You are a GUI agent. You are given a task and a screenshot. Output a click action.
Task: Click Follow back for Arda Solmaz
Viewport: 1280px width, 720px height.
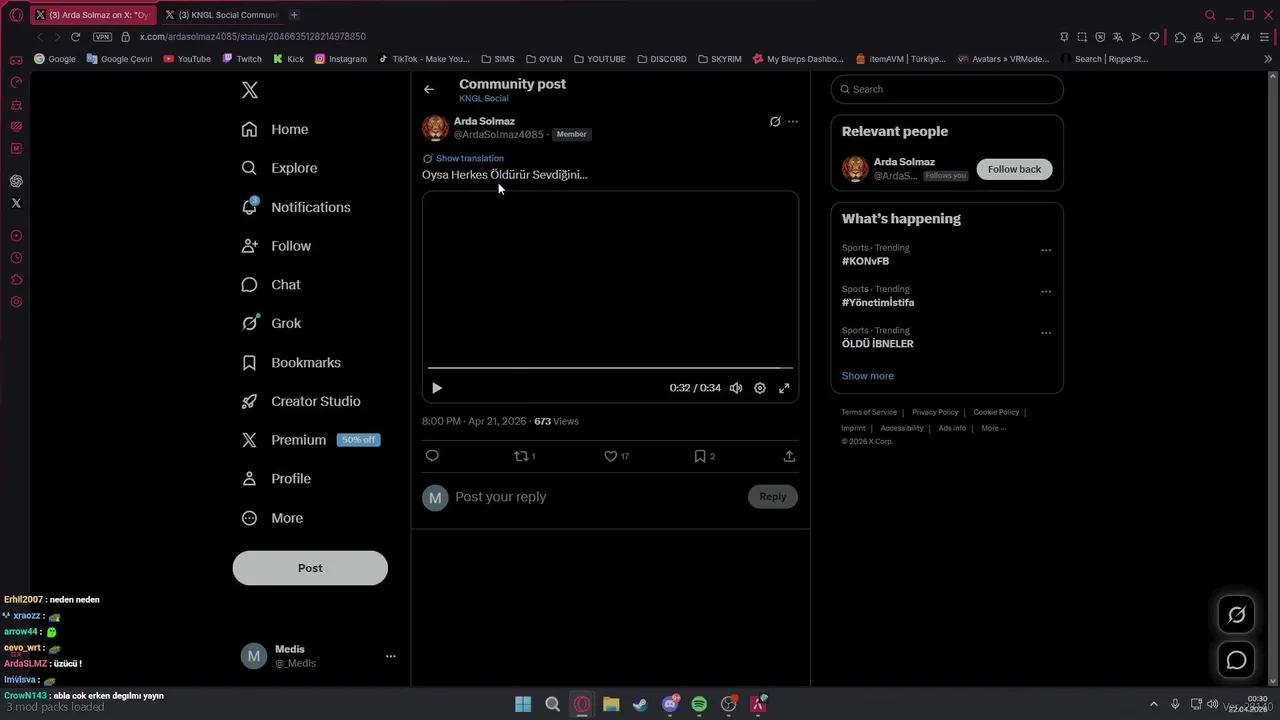tap(1014, 169)
